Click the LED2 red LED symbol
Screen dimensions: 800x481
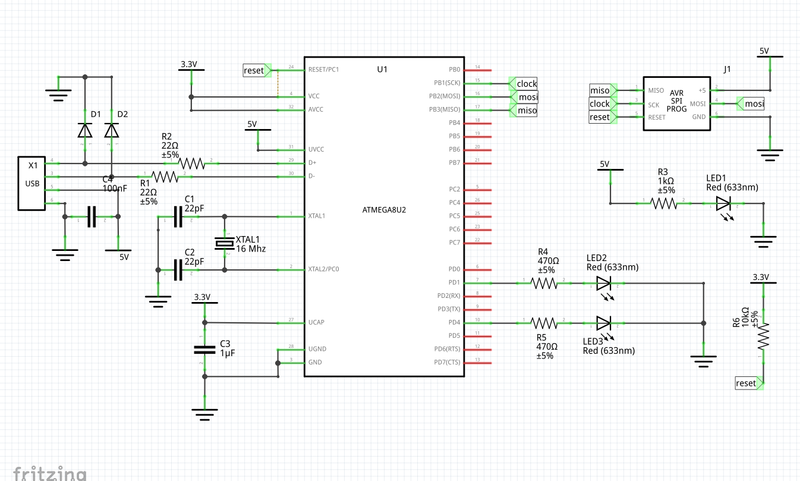(x=603, y=284)
